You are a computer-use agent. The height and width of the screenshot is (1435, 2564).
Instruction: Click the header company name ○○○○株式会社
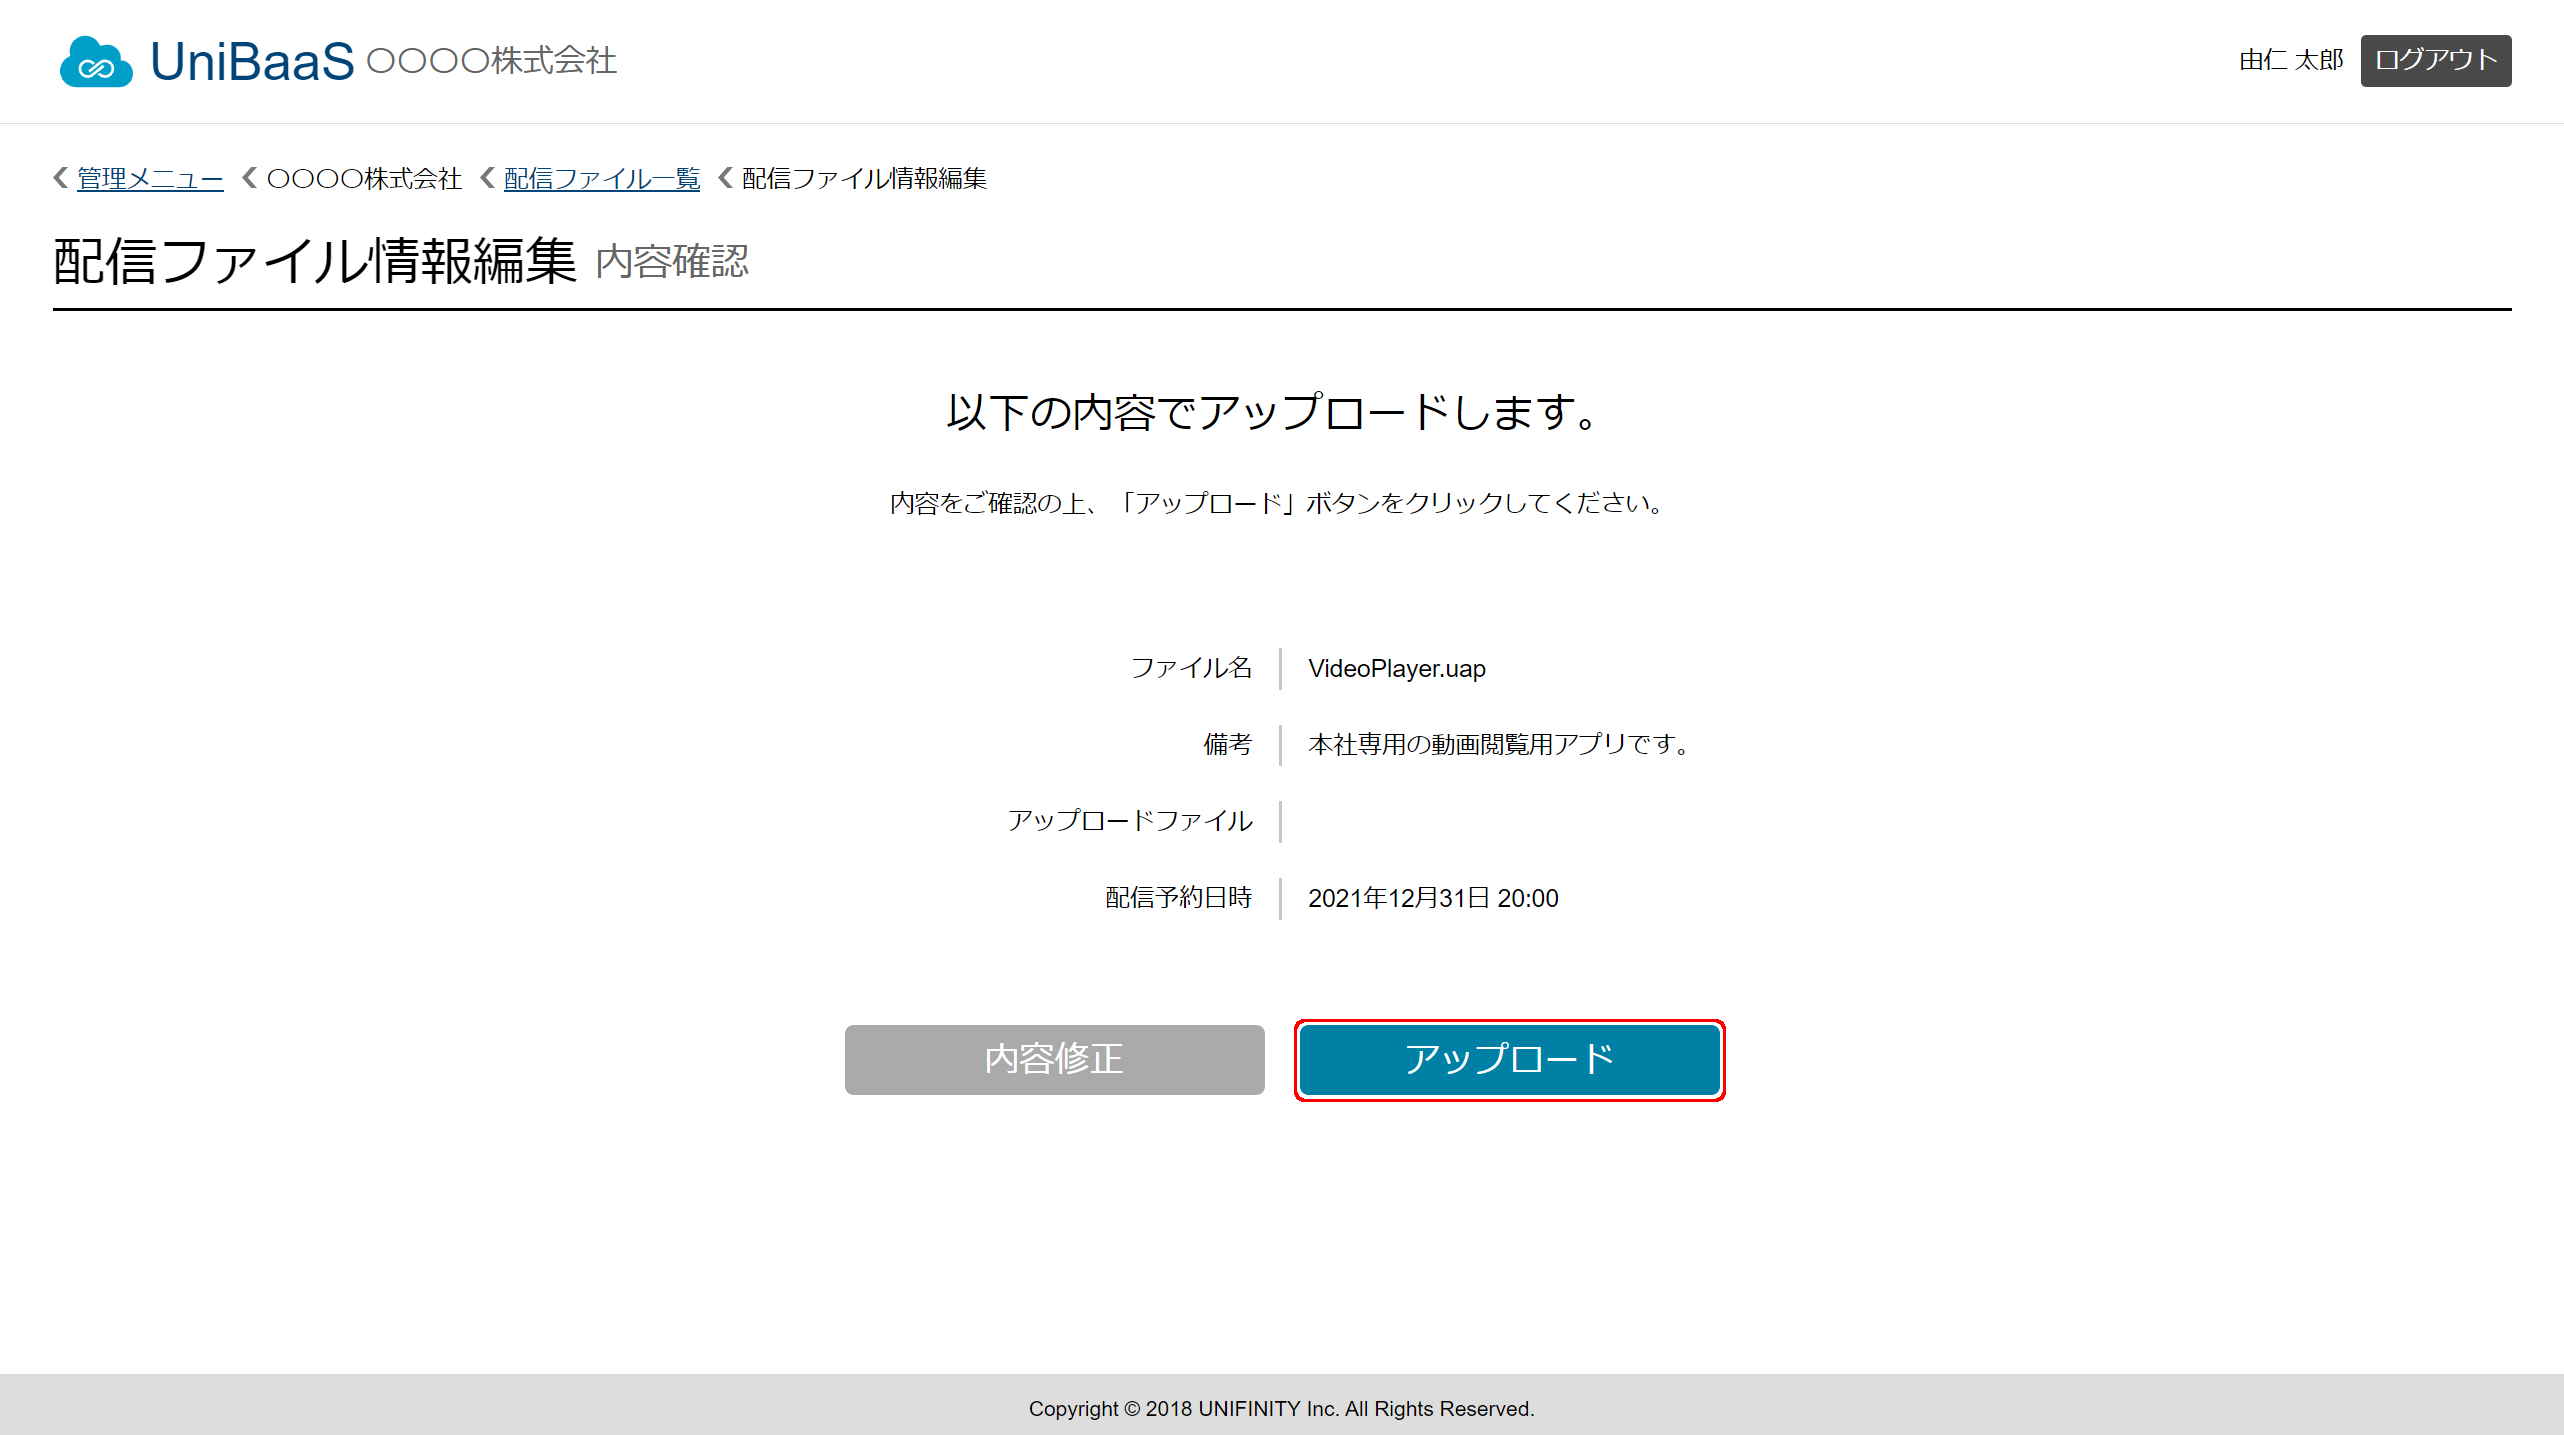pos(492,61)
